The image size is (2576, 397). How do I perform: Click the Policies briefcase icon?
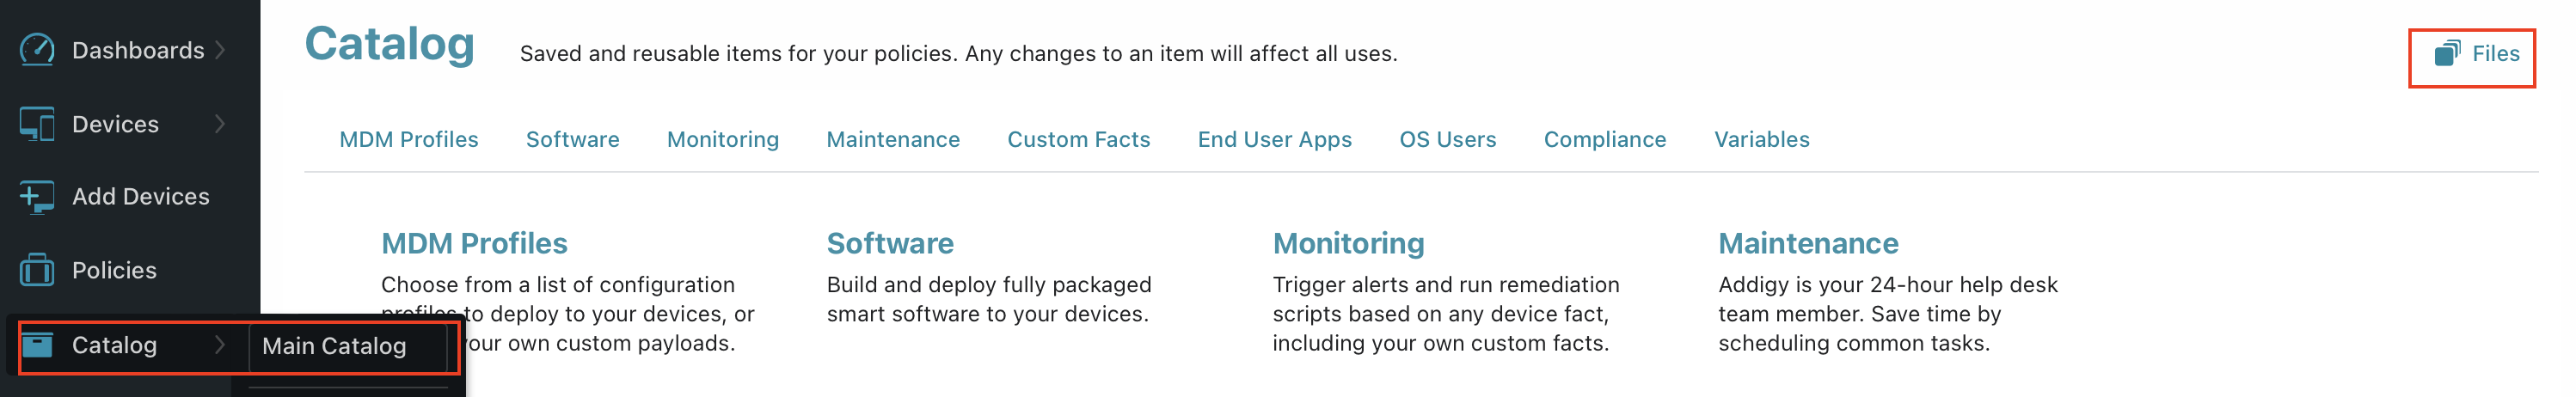(x=37, y=270)
